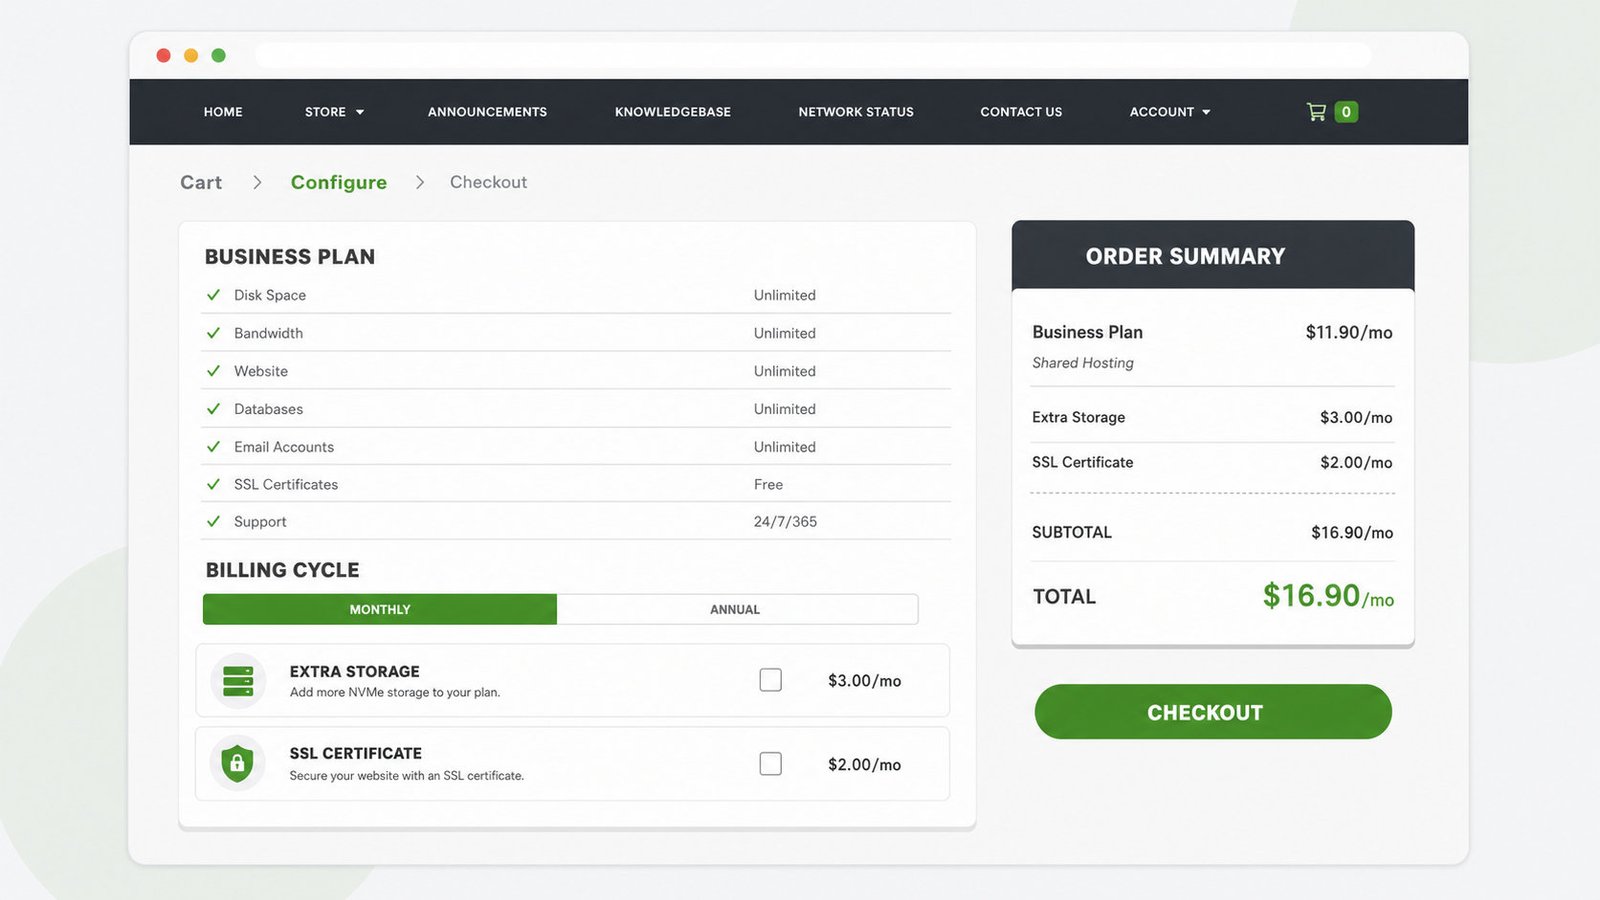Viewport: 1600px width, 900px height.
Task: Click the Disk Space feature label
Action: pos(270,295)
